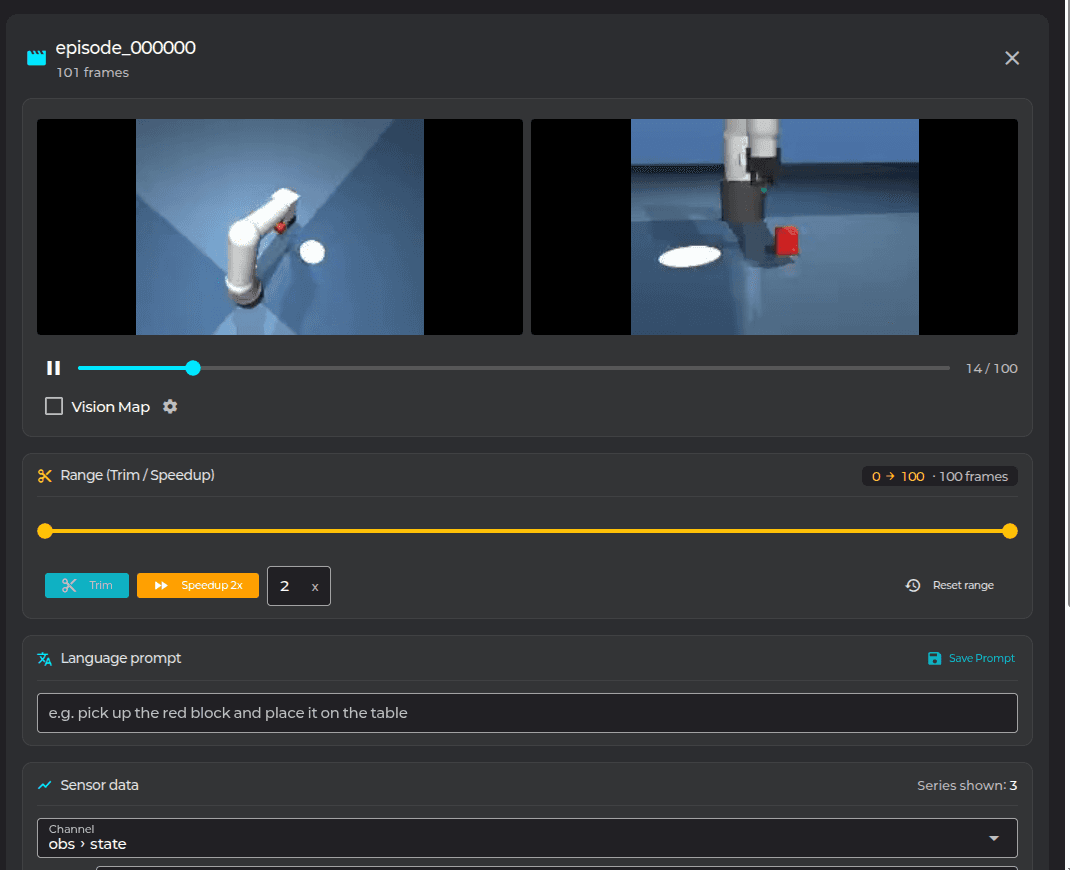Click the 14 / 100 frame counter
The image size is (1070, 870).
(x=992, y=368)
